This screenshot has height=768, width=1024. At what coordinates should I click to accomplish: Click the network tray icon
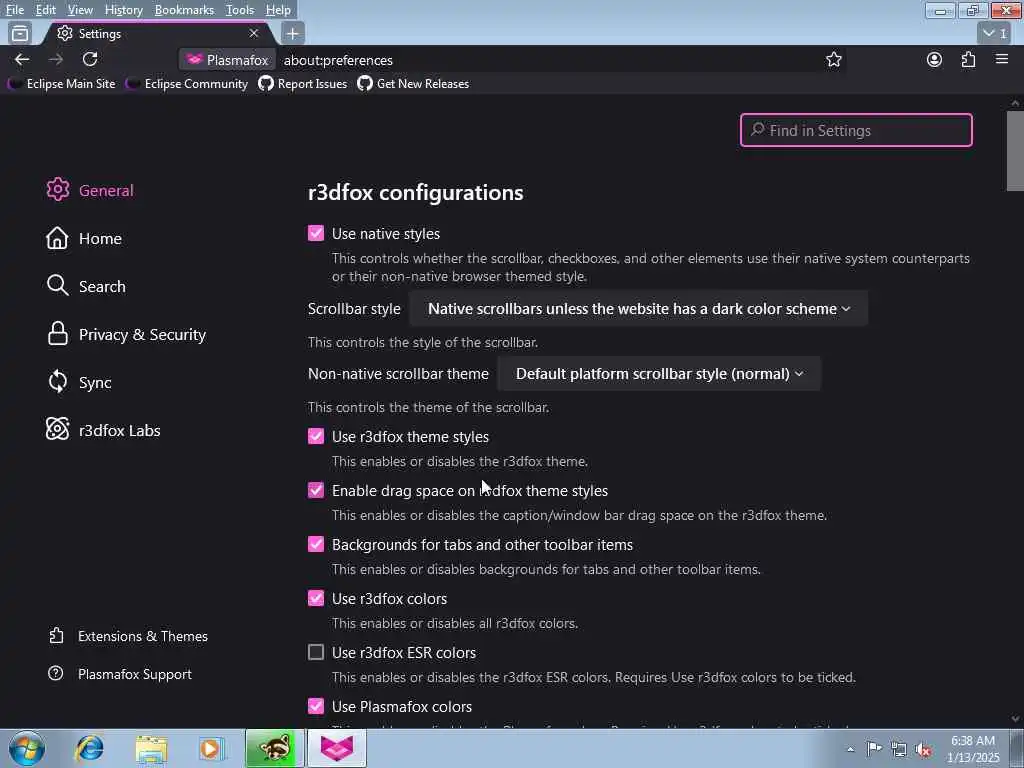[899, 750]
